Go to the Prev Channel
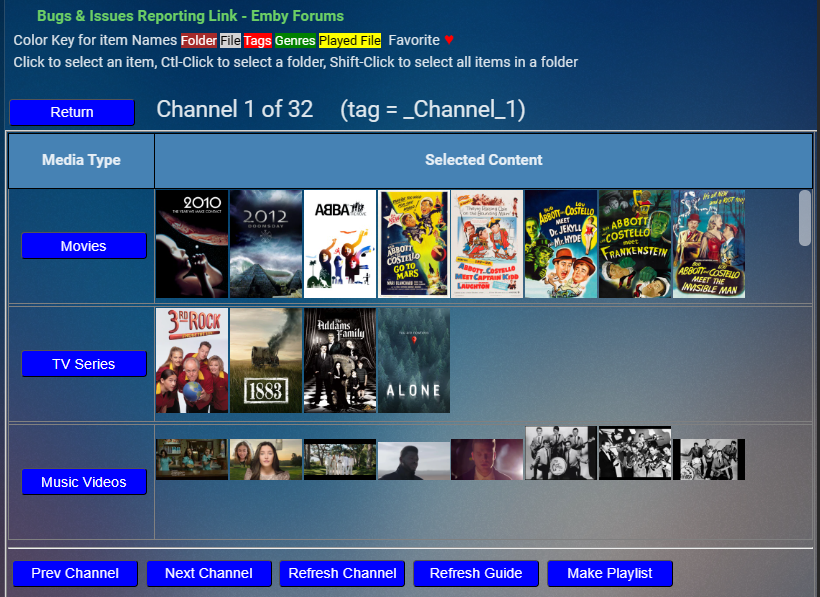This screenshot has width=820, height=597. click(75, 573)
